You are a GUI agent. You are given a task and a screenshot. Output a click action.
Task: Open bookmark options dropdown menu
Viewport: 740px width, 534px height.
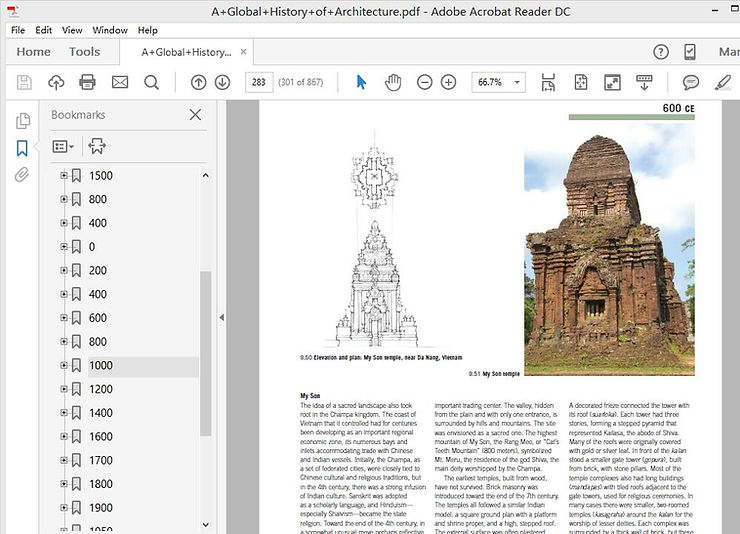(63, 147)
